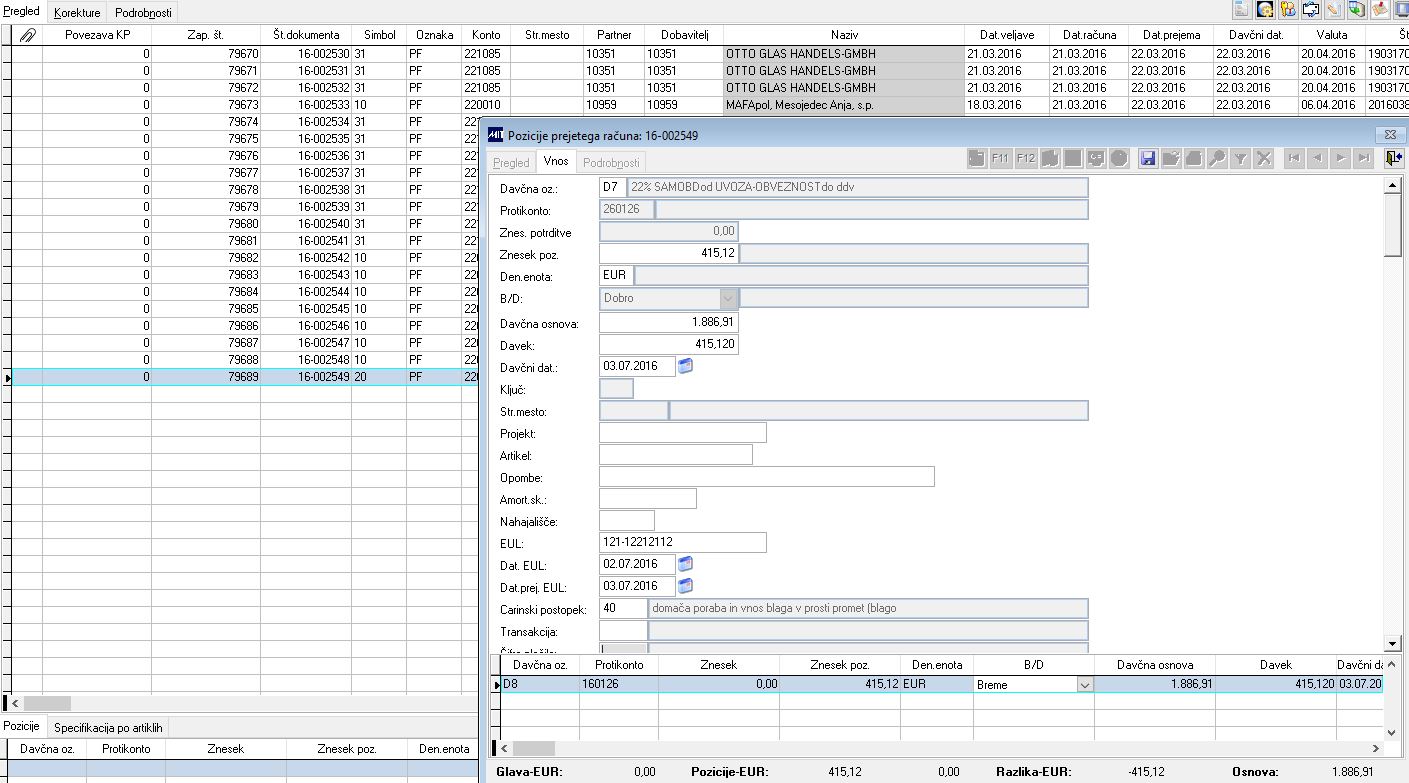Click the Davčna osnova field with 1.886,91
This screenshot has height=783, width=1409.
[668, 323]
